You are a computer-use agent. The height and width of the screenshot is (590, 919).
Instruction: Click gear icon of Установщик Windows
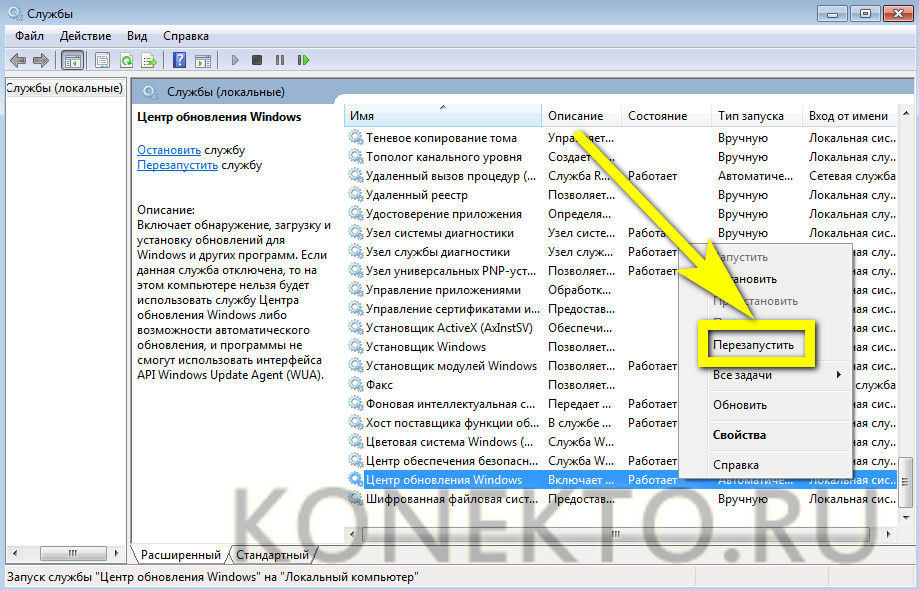355,346
